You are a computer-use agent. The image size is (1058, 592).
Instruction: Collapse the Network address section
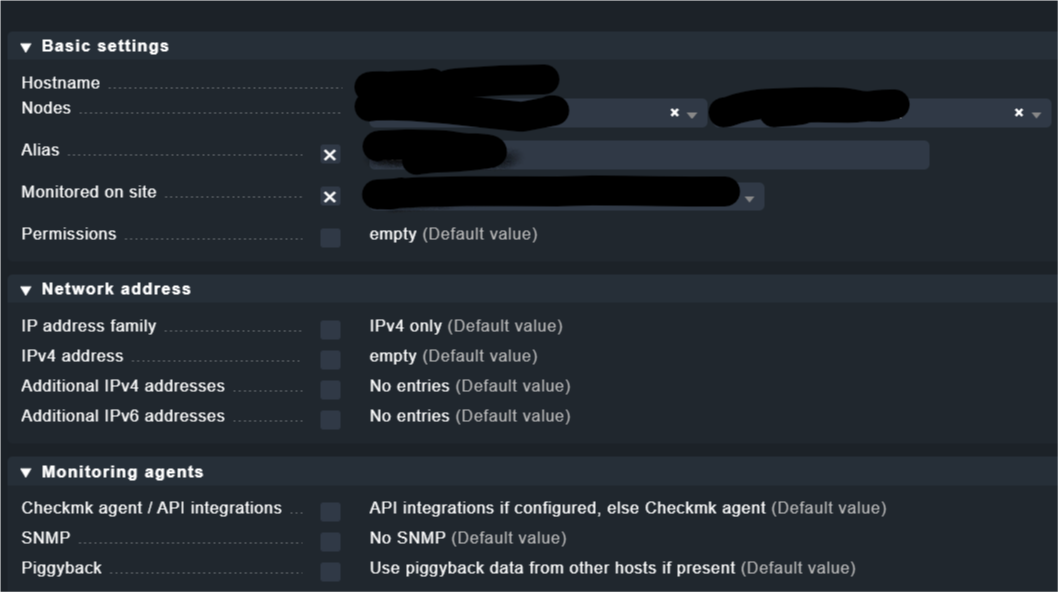click(26, 290)
